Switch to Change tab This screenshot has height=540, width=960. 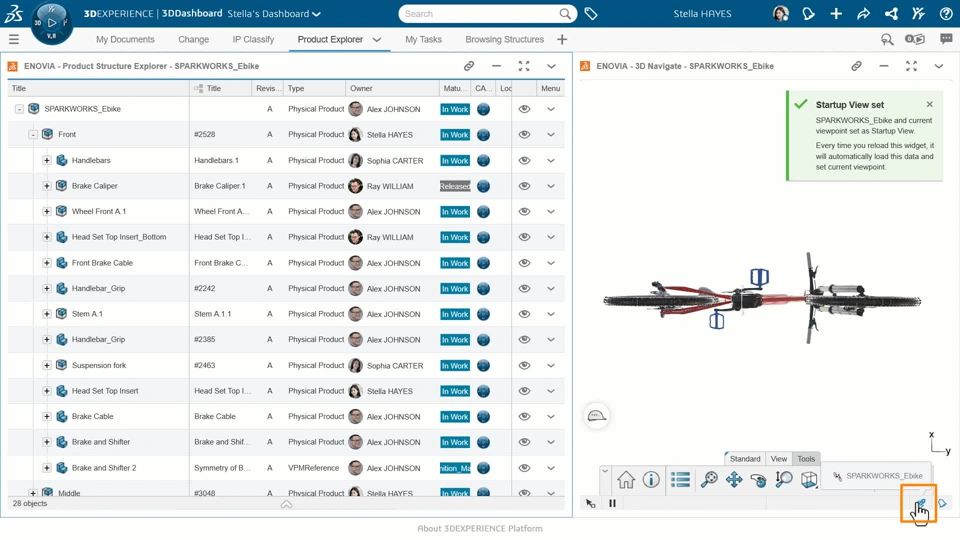coord(193,39)
